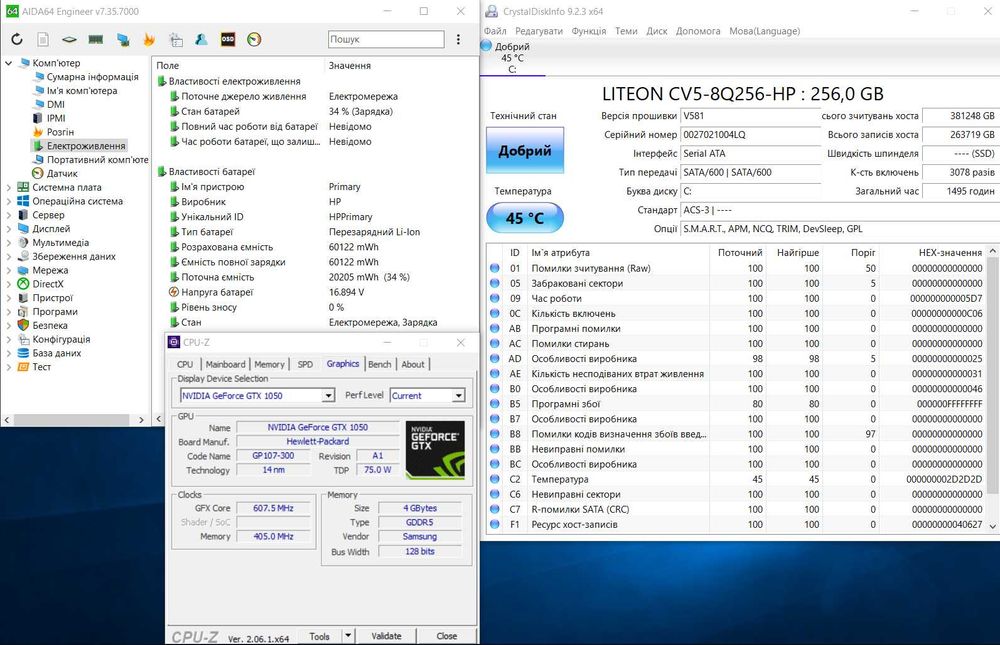The width and height of the screenshot is (1000, 645).
Task: Collapse the Комп'ютер tree node
Action: (8, 63)
